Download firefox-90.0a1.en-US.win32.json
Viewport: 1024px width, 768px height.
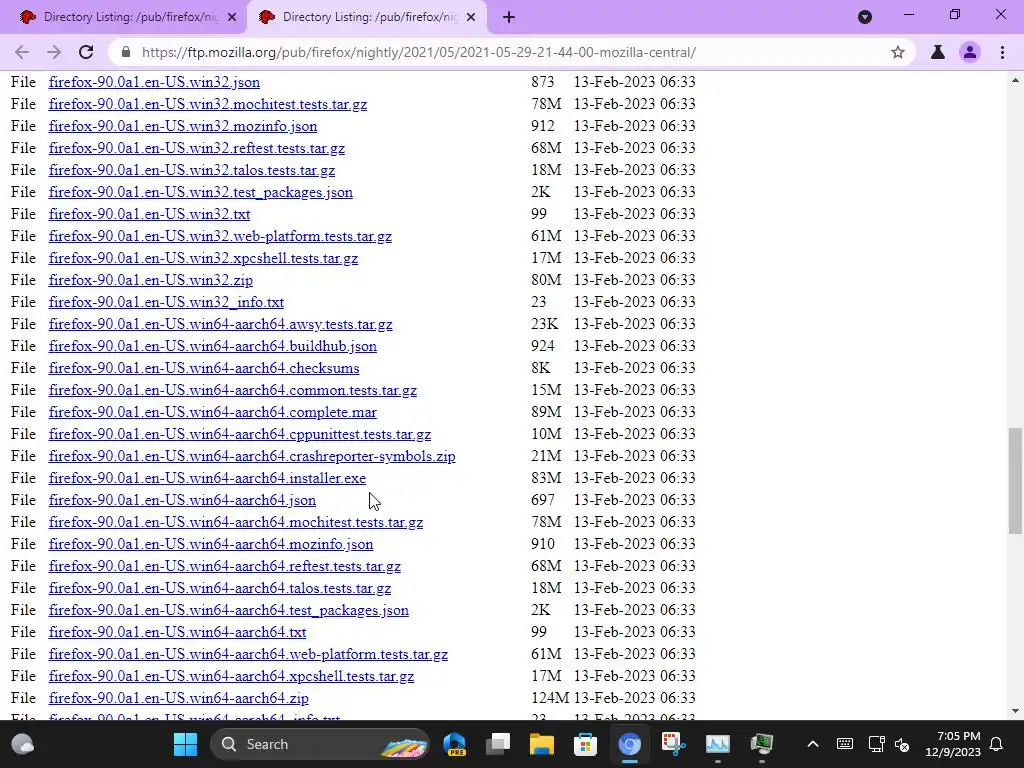(x=154, y=82)
